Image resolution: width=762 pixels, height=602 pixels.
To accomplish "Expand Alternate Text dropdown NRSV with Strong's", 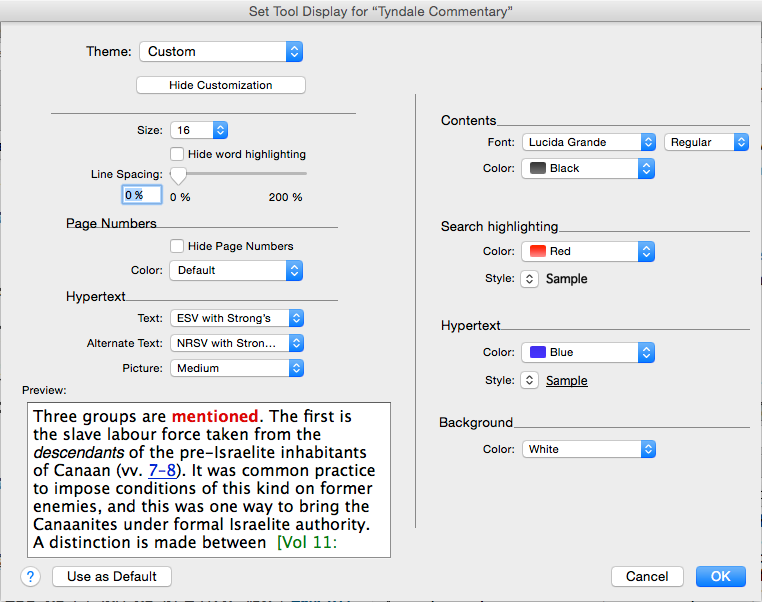I will click(x=236, y=343).
